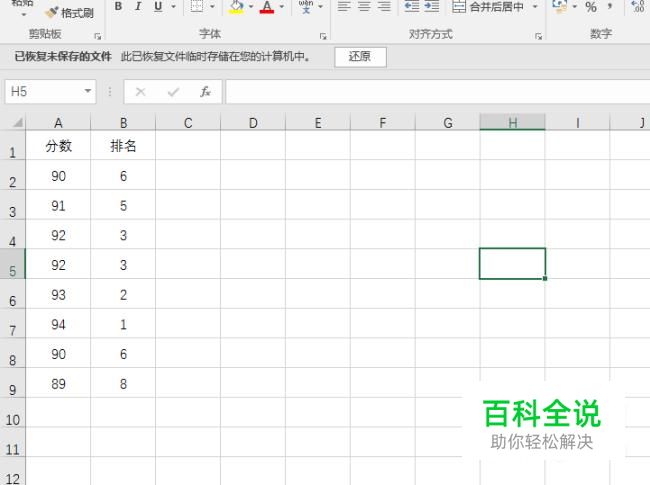The image size is (650, 485).
Task: Click the phonetic guide (wén) icon
Action: pos(306,6)
